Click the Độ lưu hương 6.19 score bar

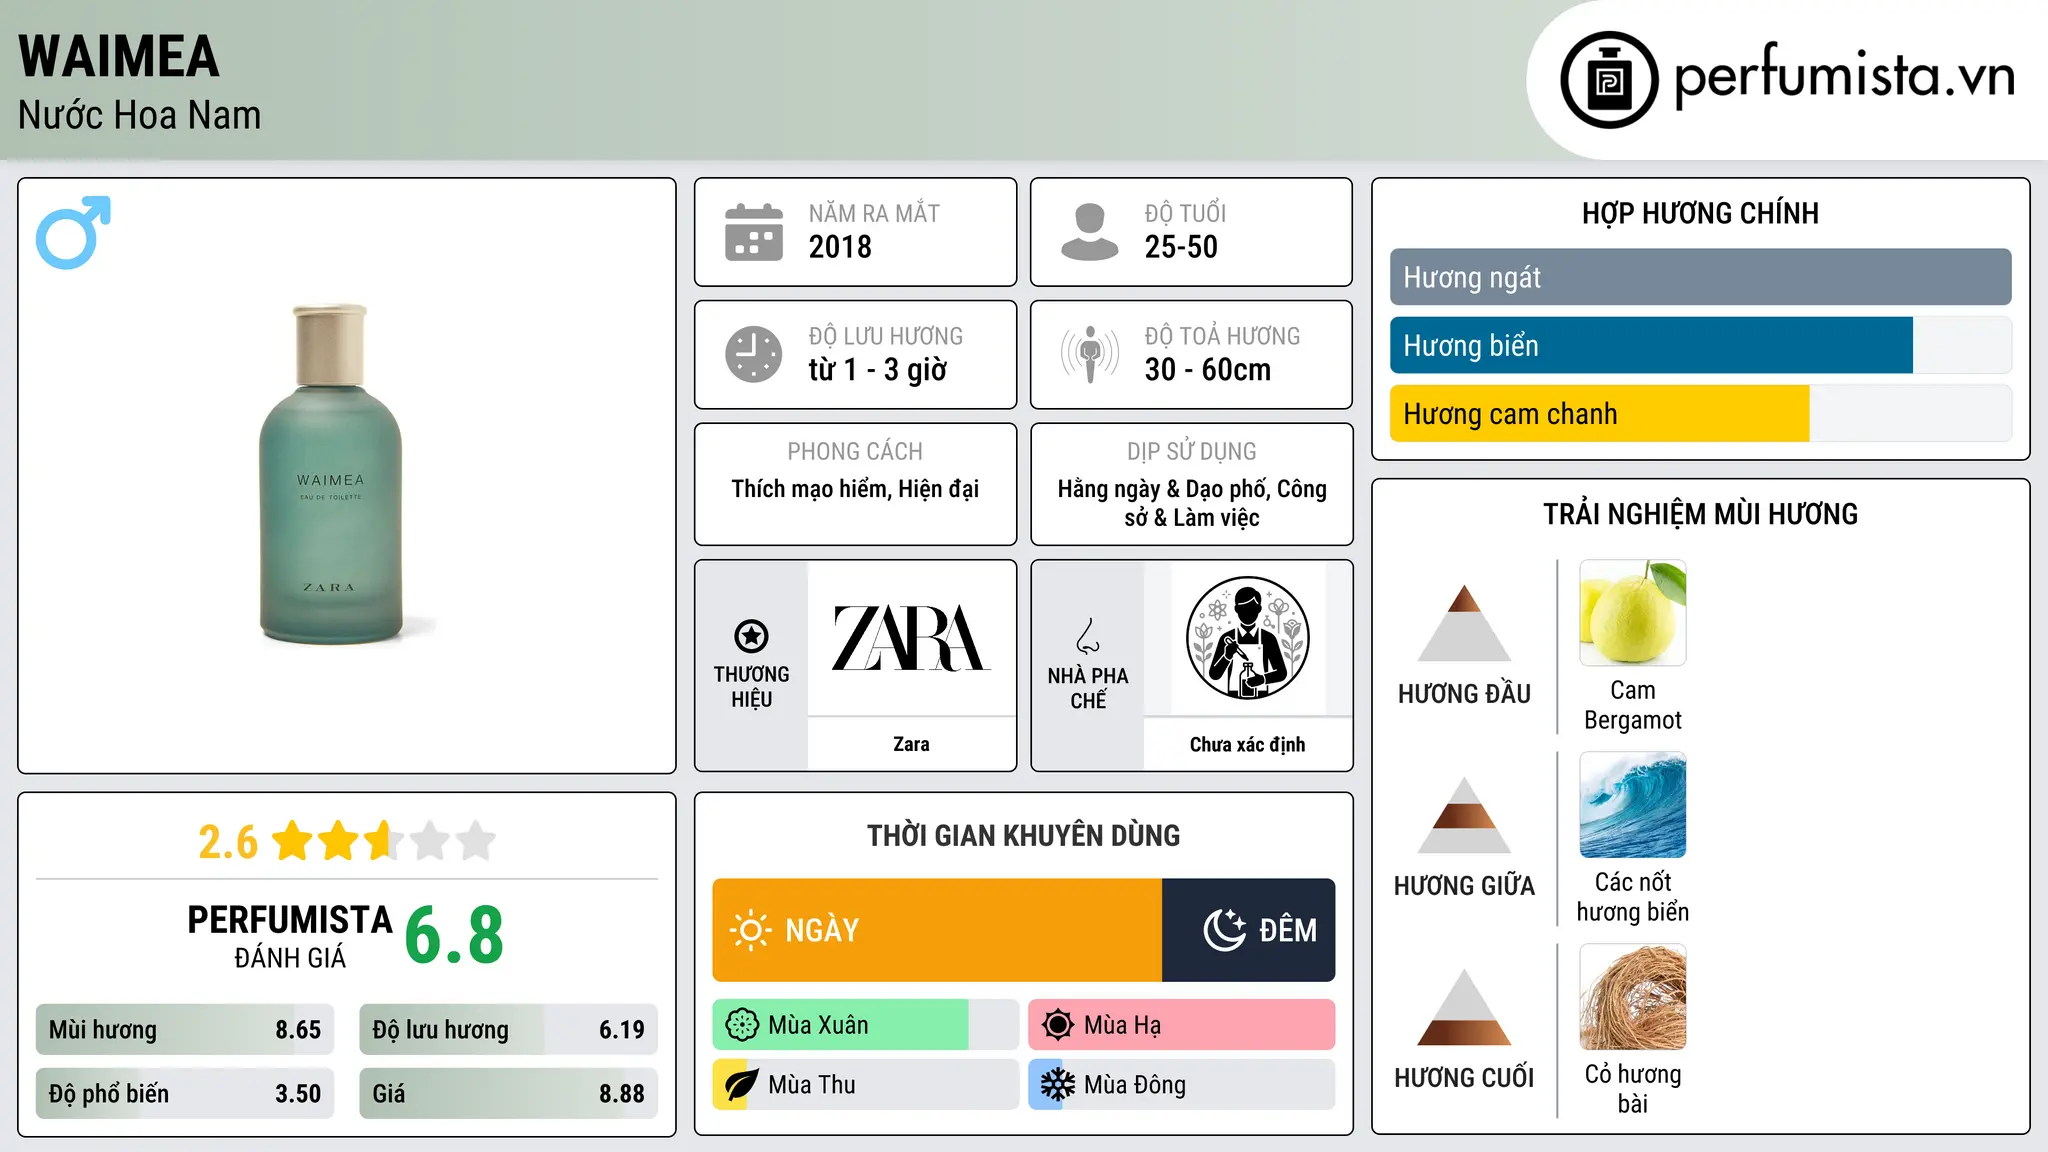(509, 1030)
